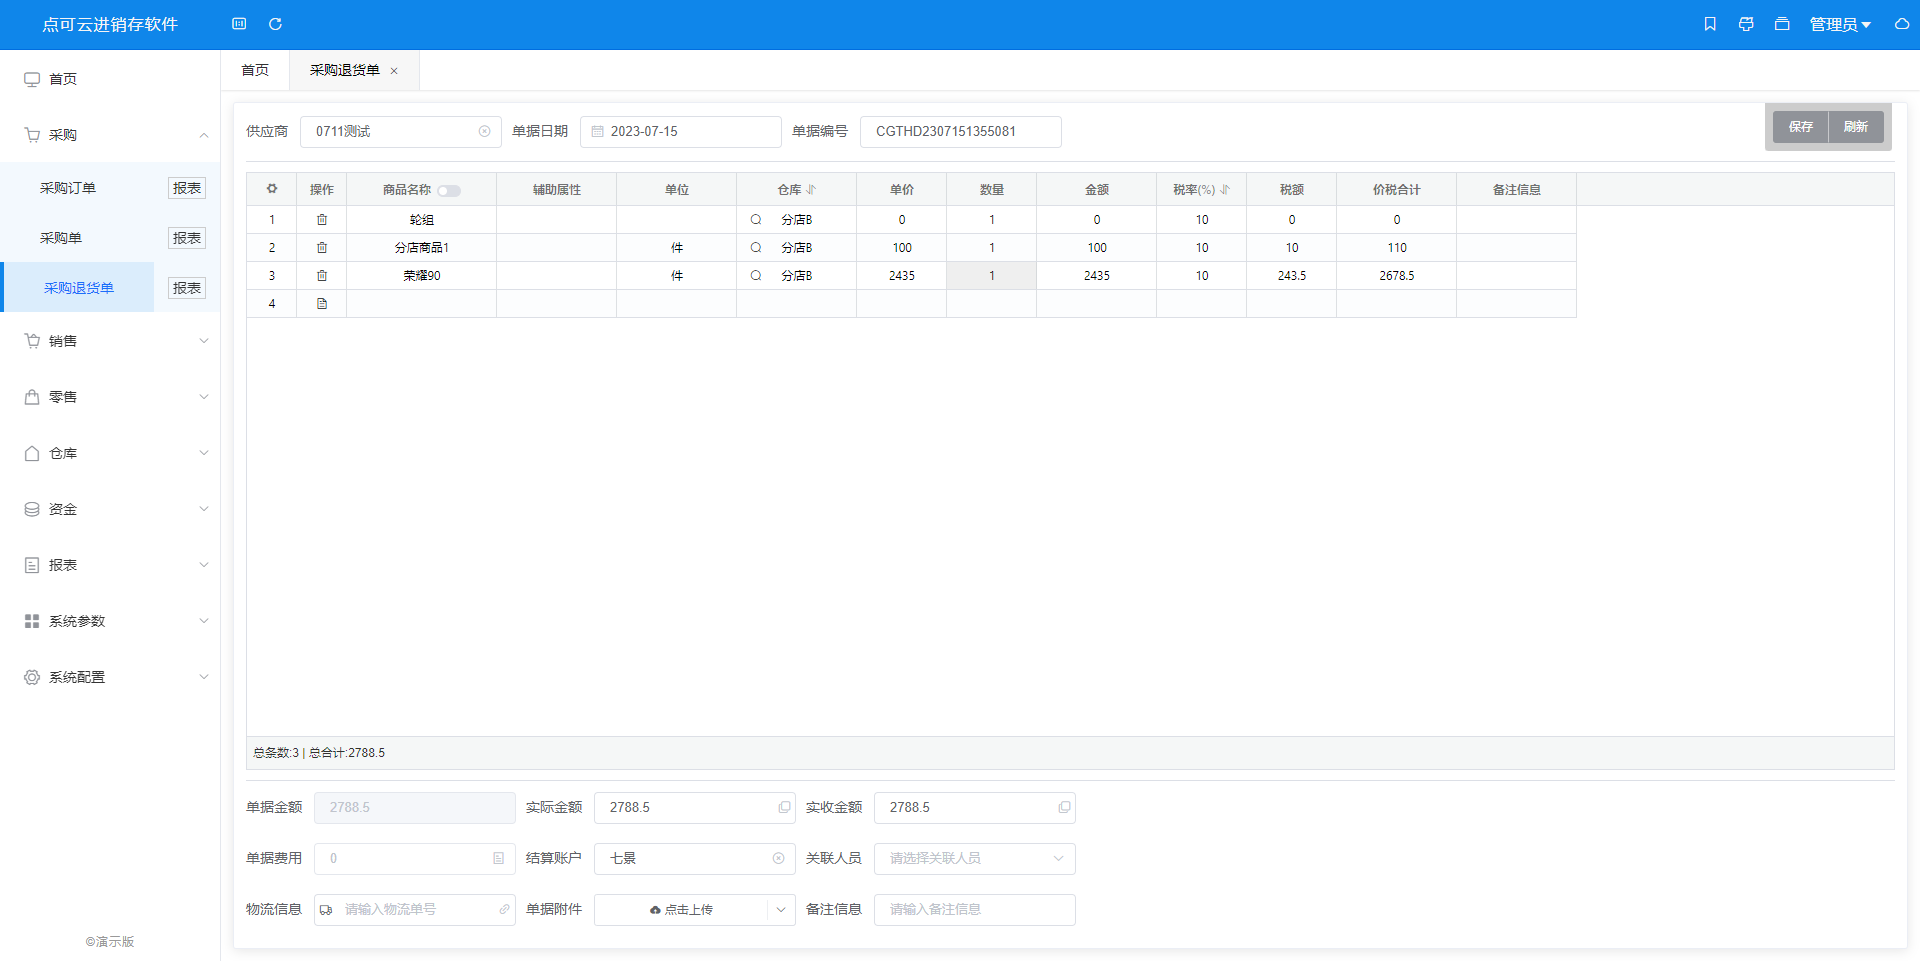Click the 刷新 button
1920x961 pixels.
[1856, 127]
